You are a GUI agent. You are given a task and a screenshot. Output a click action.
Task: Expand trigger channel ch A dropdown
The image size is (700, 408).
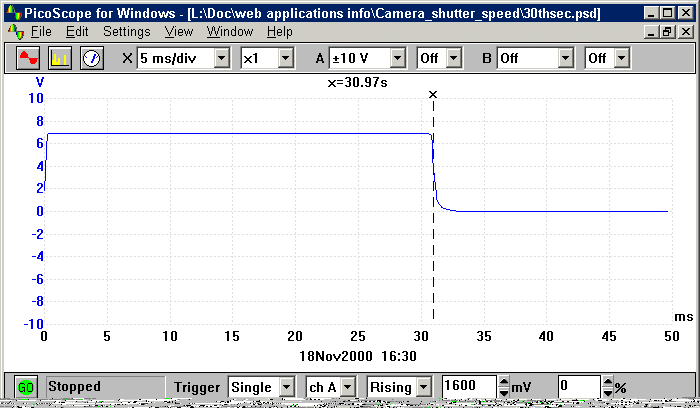coord(353,386)
